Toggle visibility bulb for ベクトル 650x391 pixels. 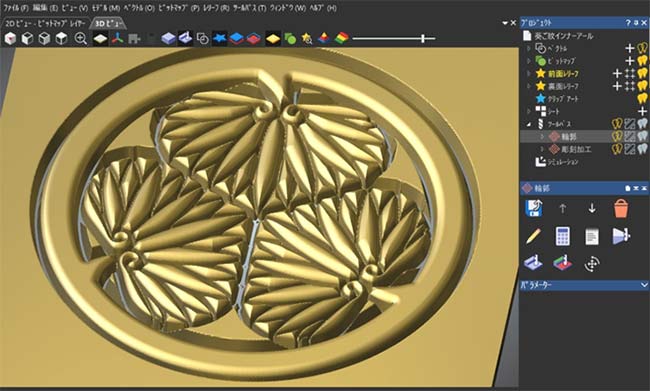point(642,49)
